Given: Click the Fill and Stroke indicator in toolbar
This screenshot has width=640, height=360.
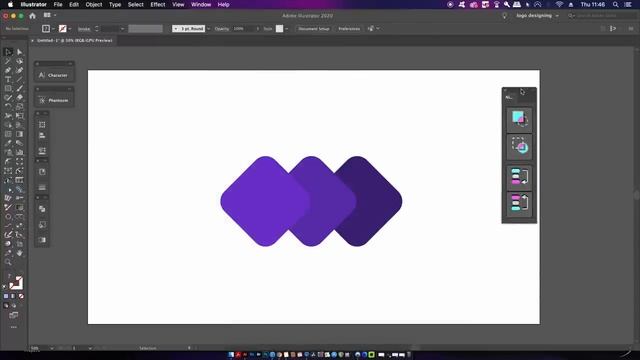Looking at the screenshot, I should (x=16, y=282).
